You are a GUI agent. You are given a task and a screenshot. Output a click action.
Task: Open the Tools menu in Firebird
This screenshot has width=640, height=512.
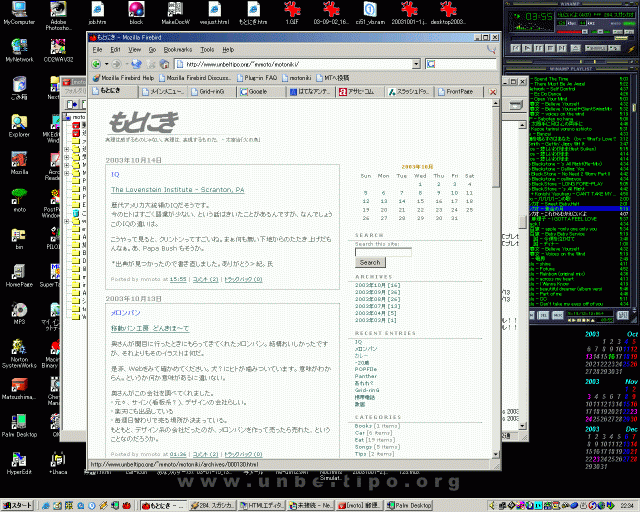pyautogui.click(x=207, y=48)
